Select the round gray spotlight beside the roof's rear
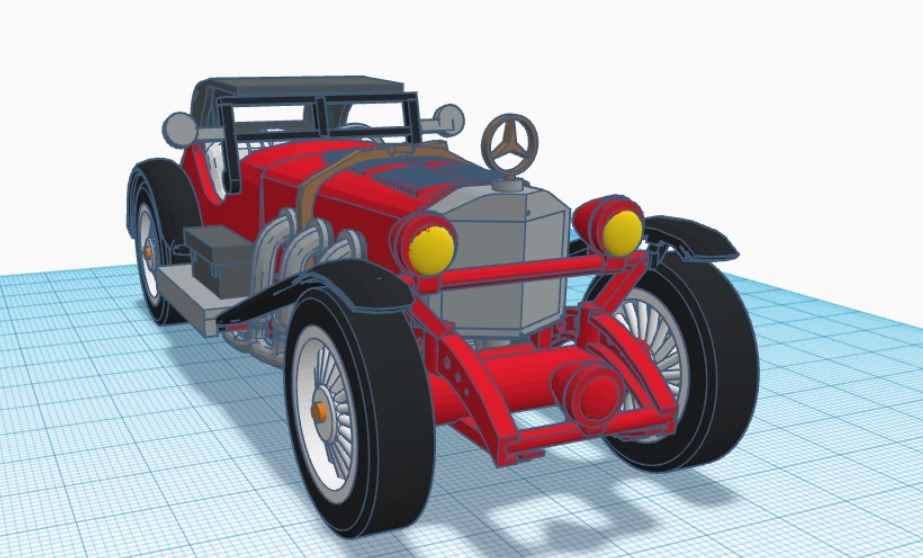This screenshot has width=923, height=558. [x=180, y=130]
